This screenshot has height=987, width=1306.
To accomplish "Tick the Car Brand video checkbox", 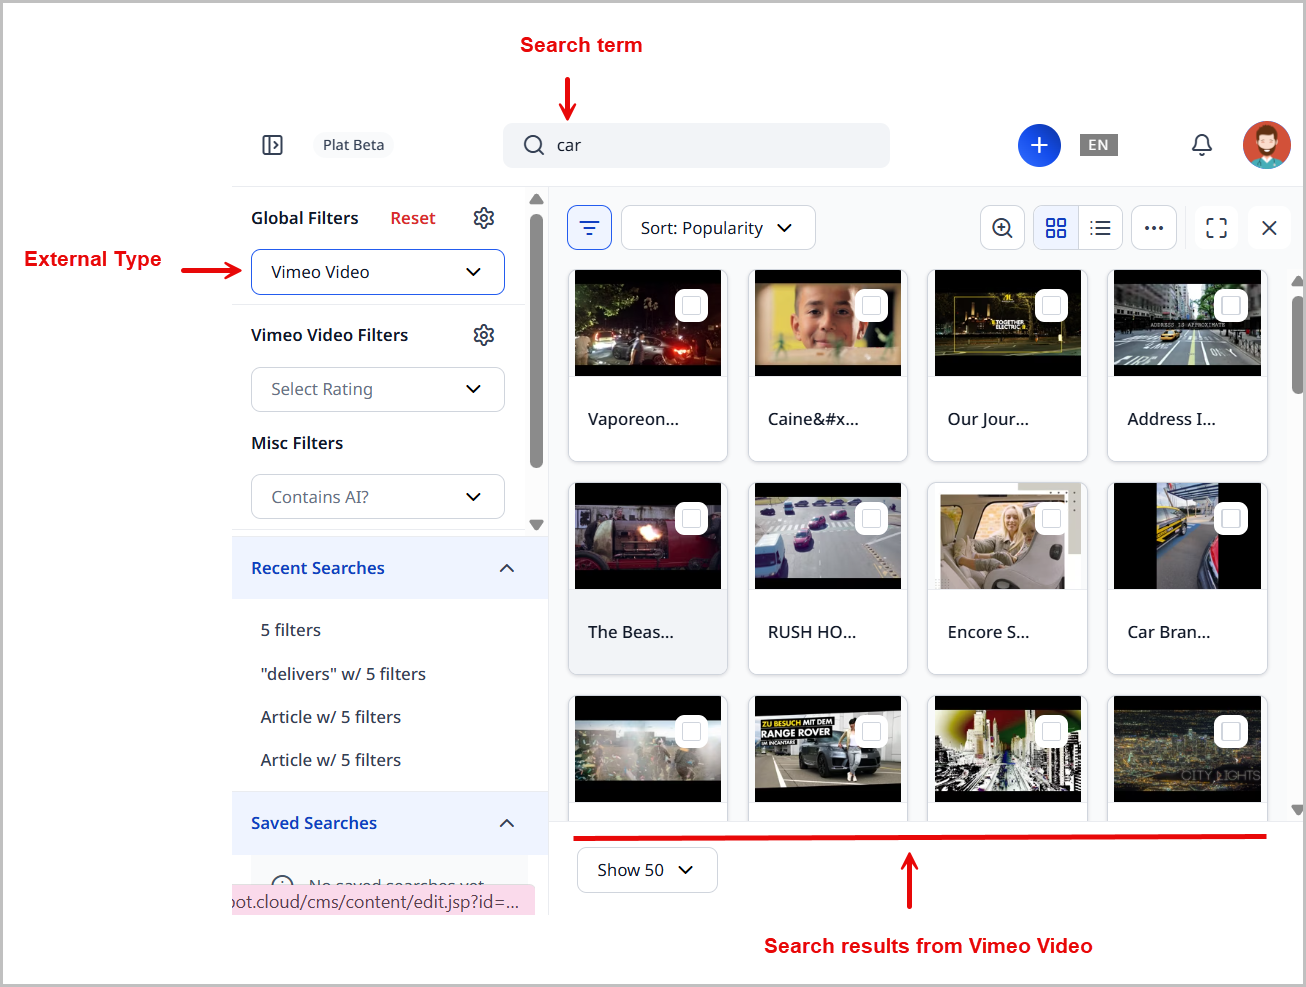I will tap(1231, 518).
